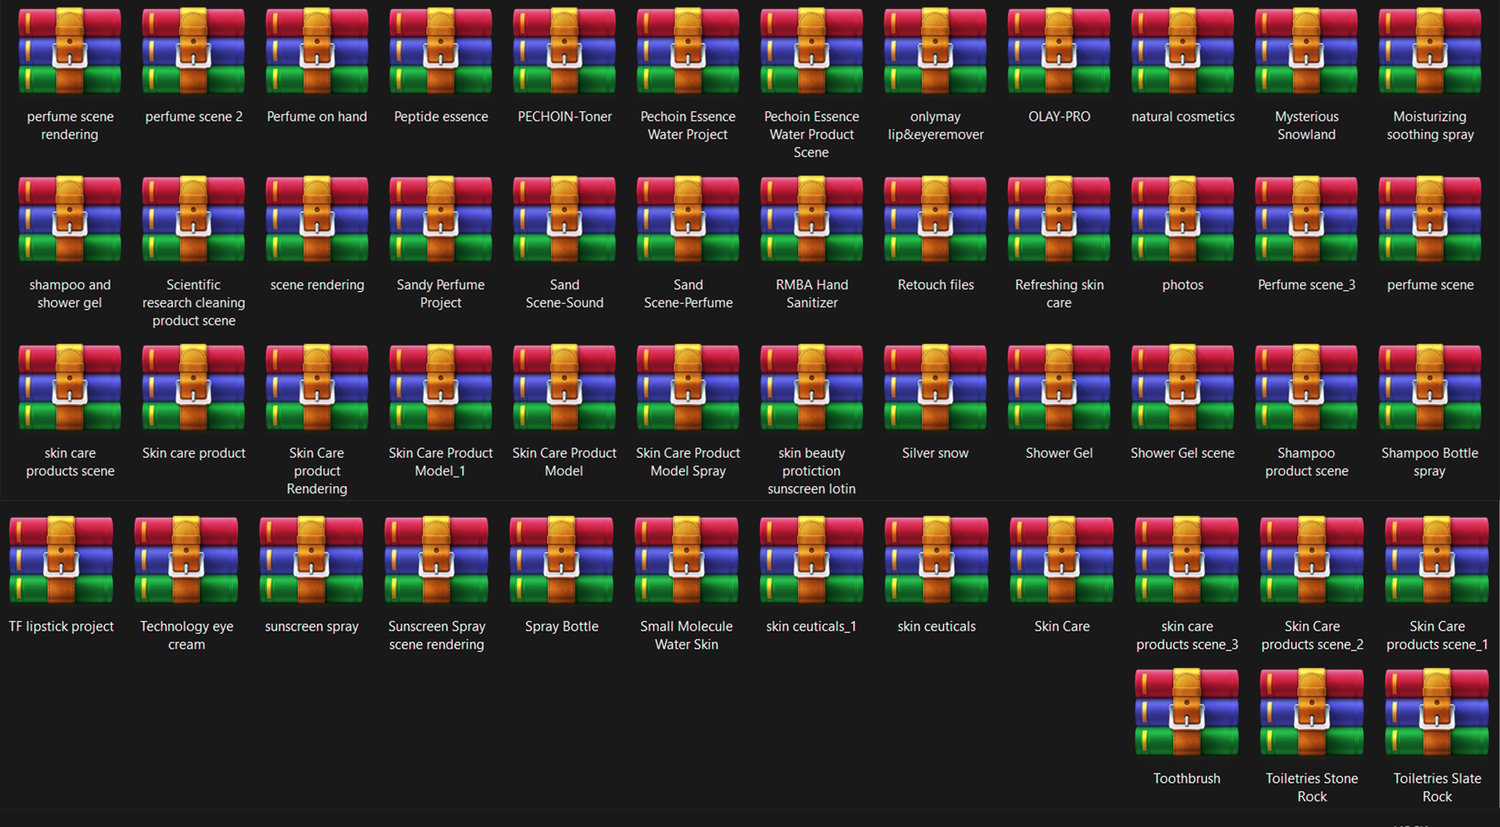Click the 'Sand Scene-Perfume' file name

click(688, 294)
